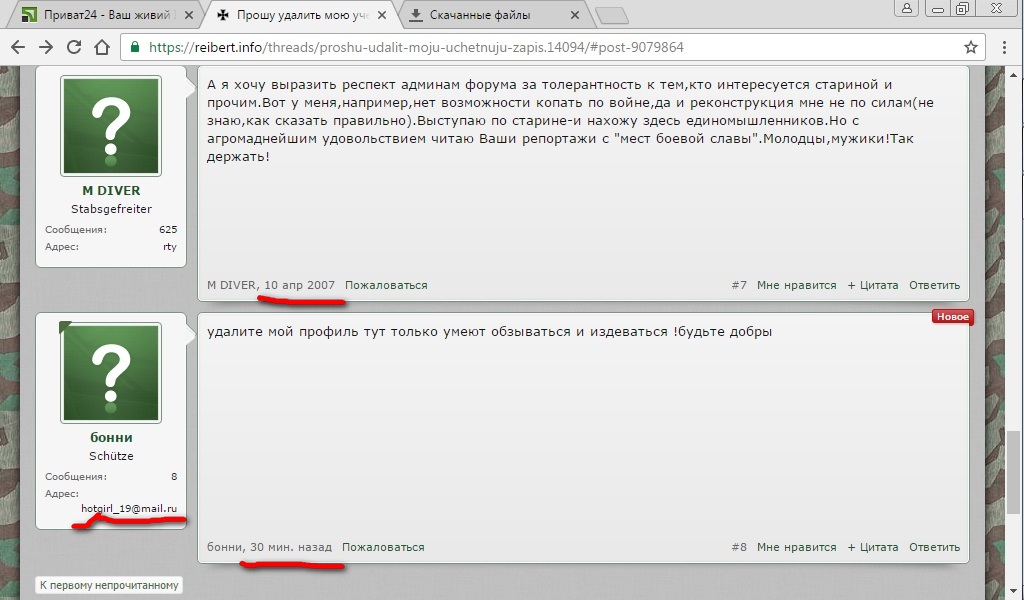Screen dimensions: 1024x600
Task: Add post #7 to + Цитата
Action: [872, 285]
